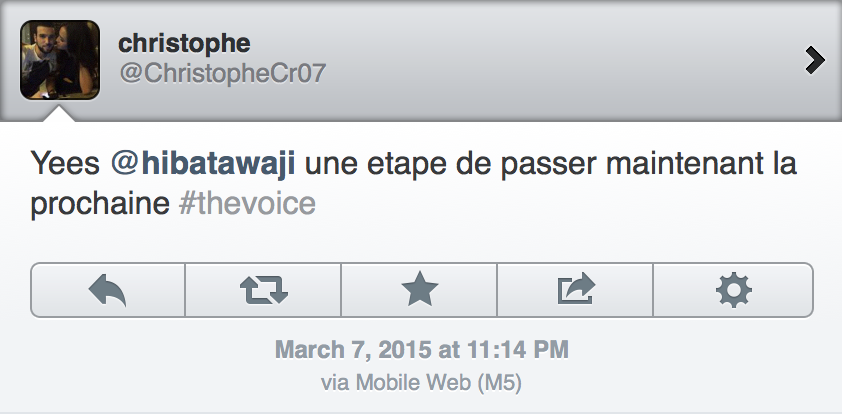Open tweet settings gear menu
842x416 pixels.
click(733, 290)
